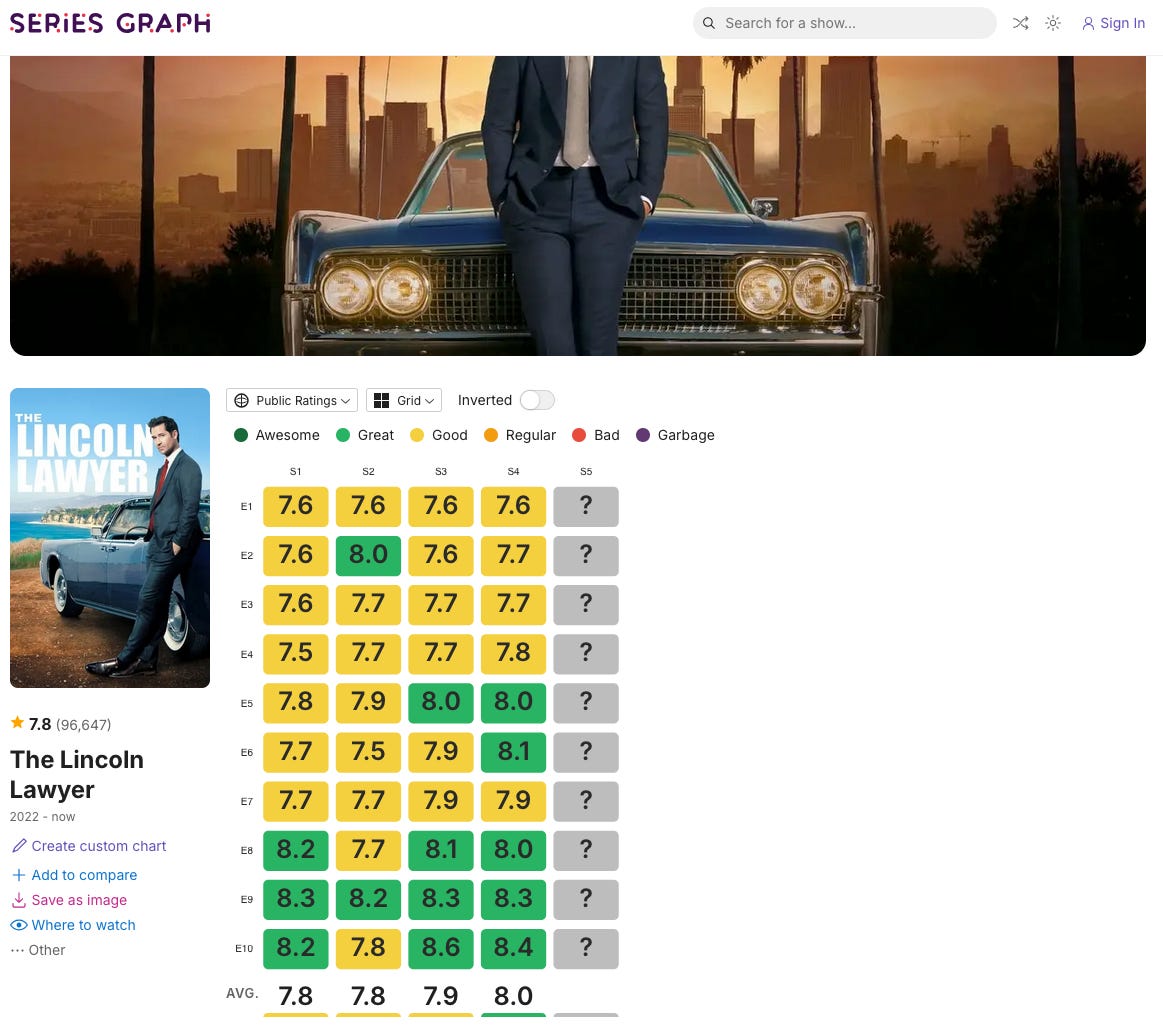The width and height of the screenshot is (1163, 1026).
Task: Click the 2022 - now year text
Action: 42,817
